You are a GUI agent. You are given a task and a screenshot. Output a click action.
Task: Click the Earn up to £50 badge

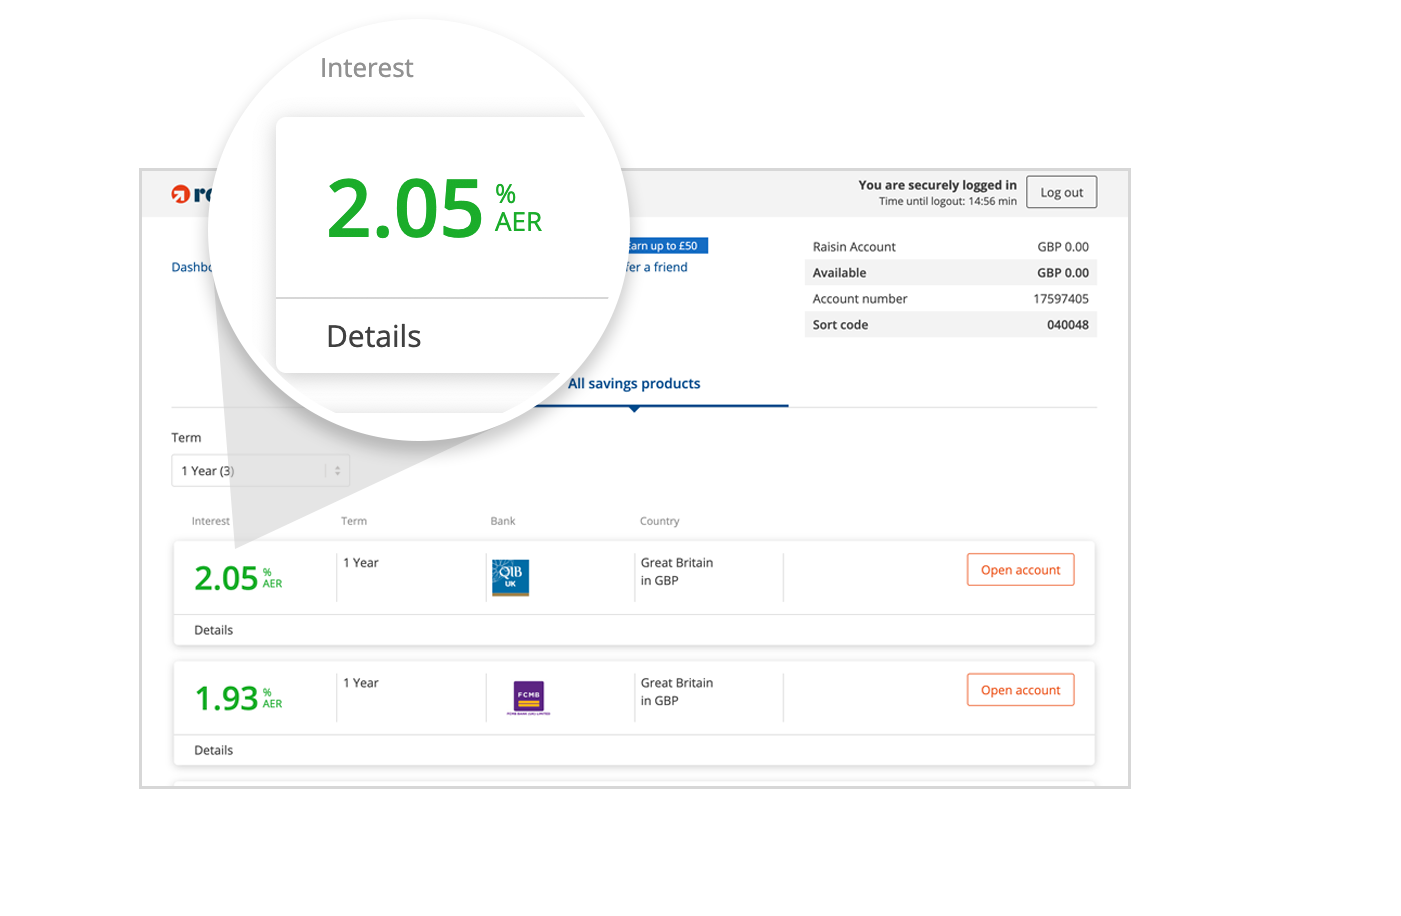coord(667,246)
